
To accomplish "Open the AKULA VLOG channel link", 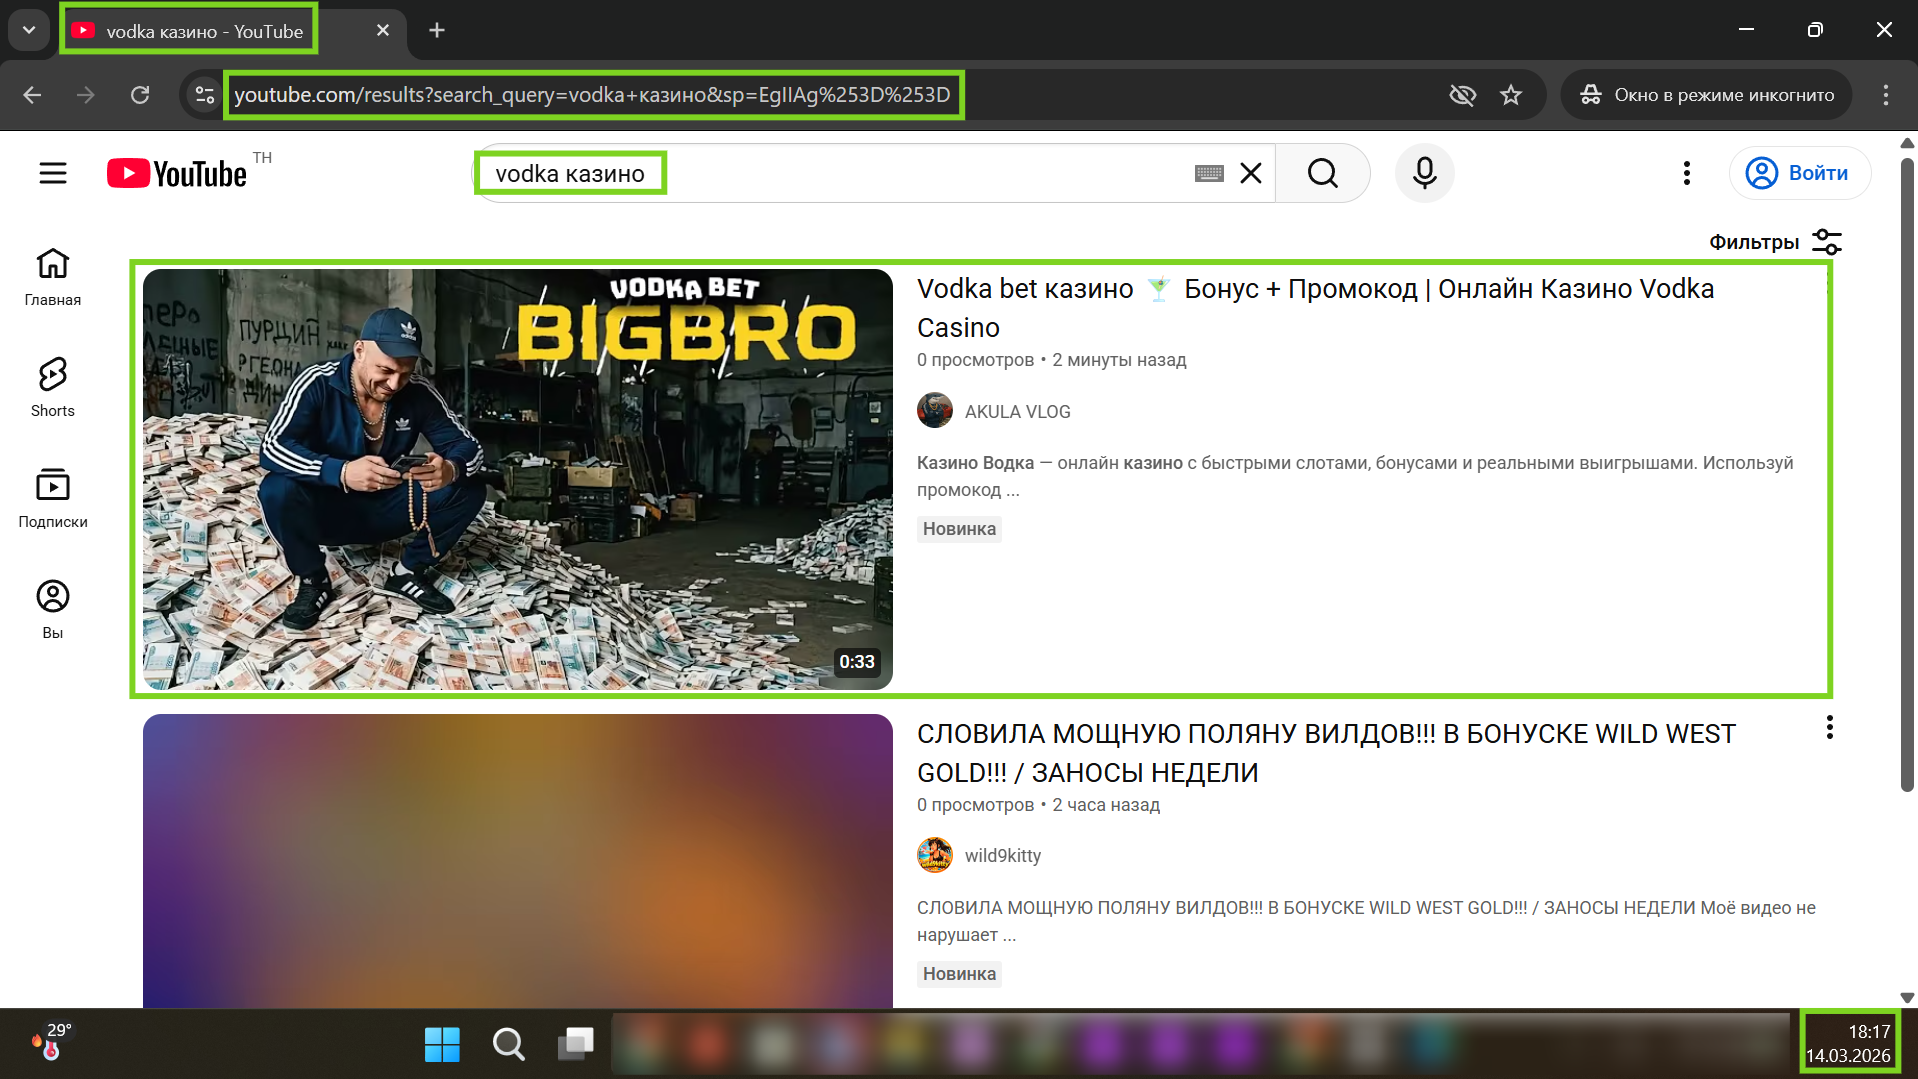I will coord(1017,411).
